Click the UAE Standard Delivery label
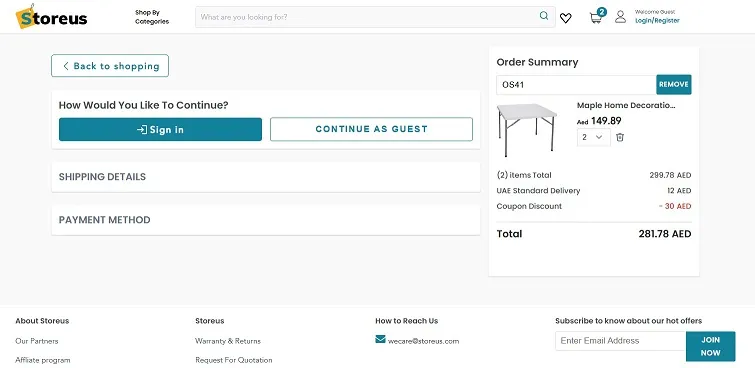 coord(538,191)
